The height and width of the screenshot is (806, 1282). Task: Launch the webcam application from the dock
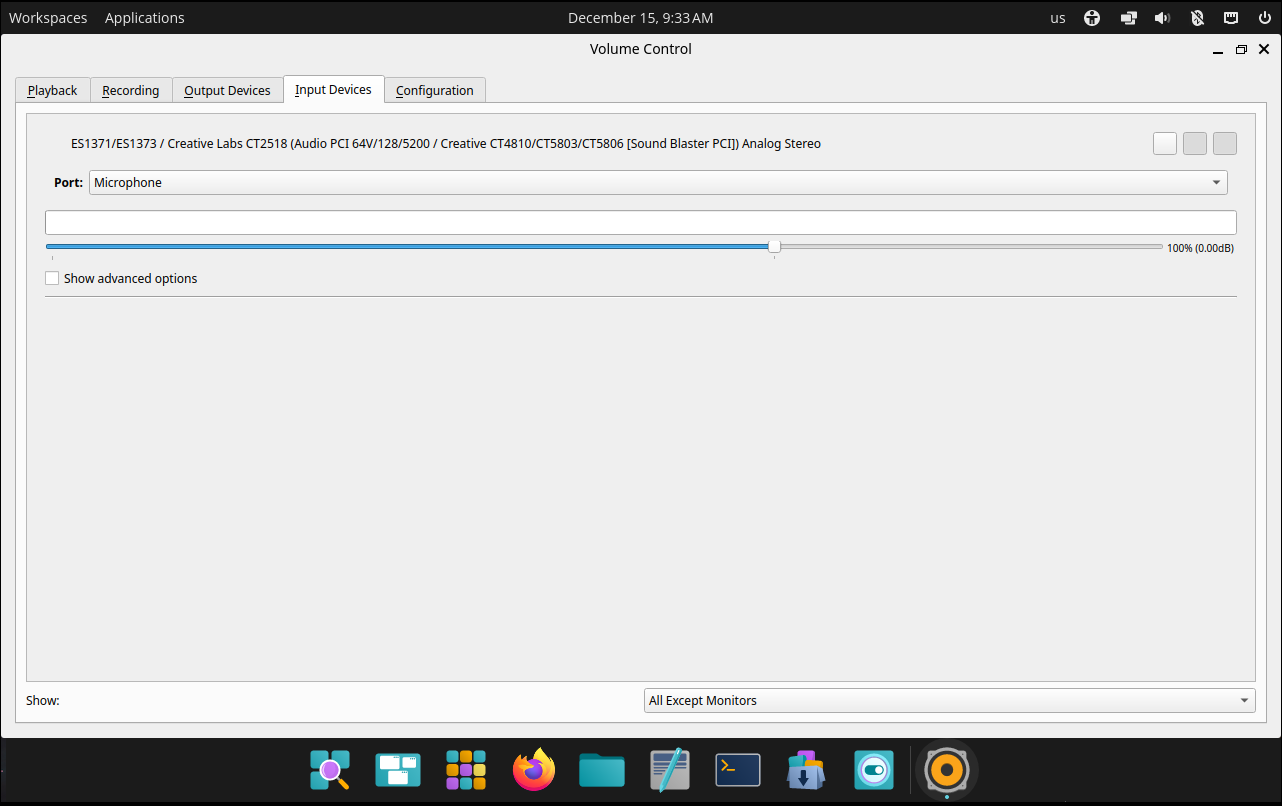point(873,770)
